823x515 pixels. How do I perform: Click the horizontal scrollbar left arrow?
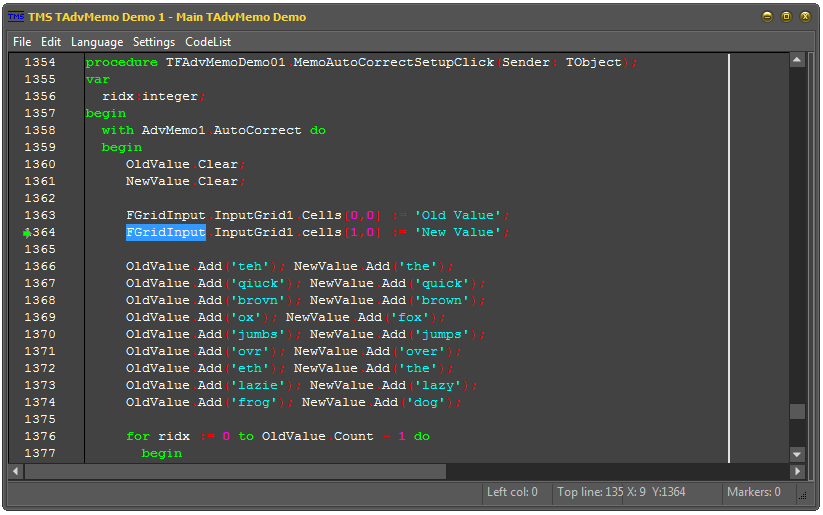pyautogui.click(x=16, y=471)
